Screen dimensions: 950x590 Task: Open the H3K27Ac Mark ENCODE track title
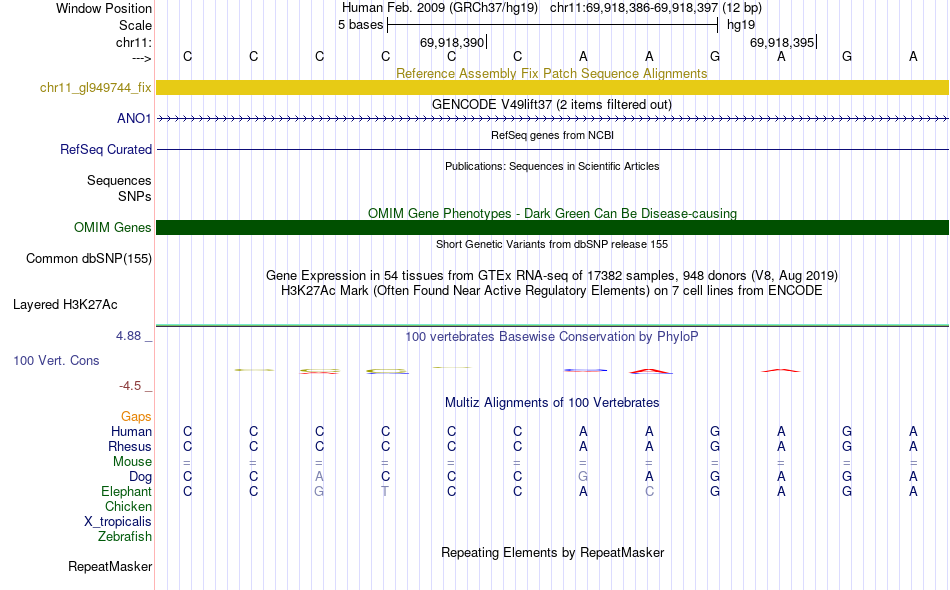coord(551,291)
